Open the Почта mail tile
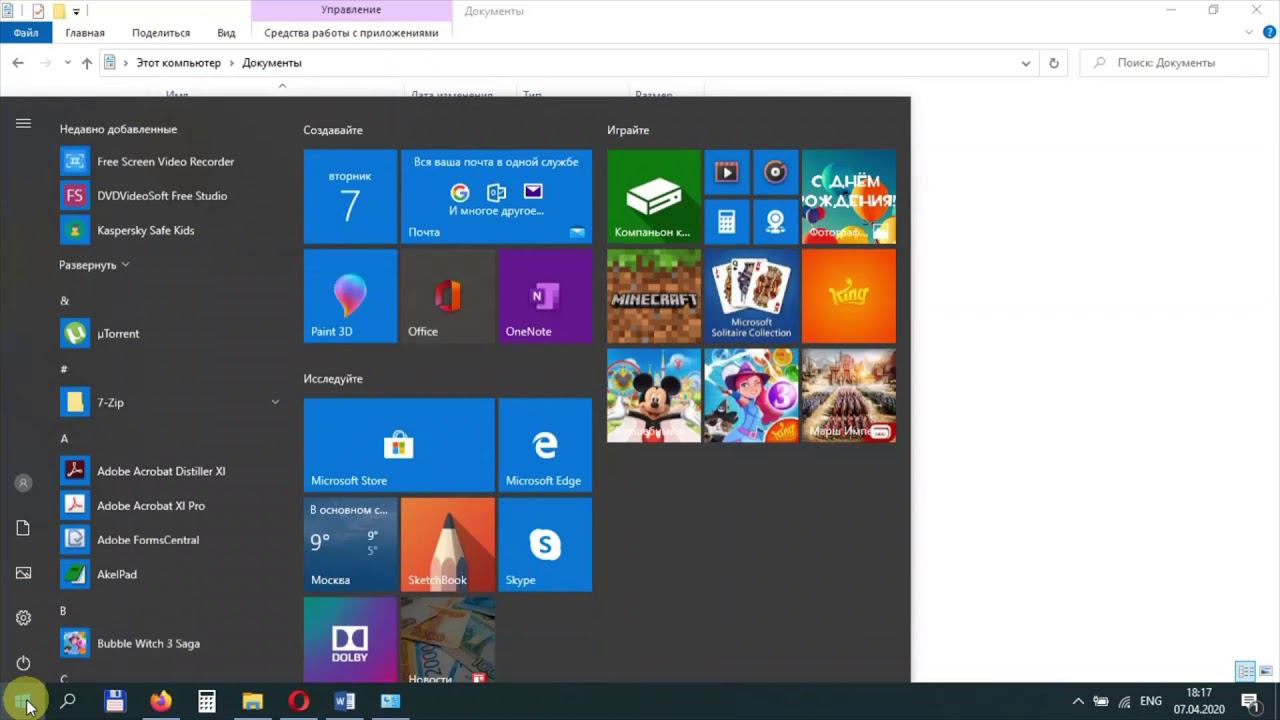This screenshot has width=1280, height=720. click(x=496, y=197)
